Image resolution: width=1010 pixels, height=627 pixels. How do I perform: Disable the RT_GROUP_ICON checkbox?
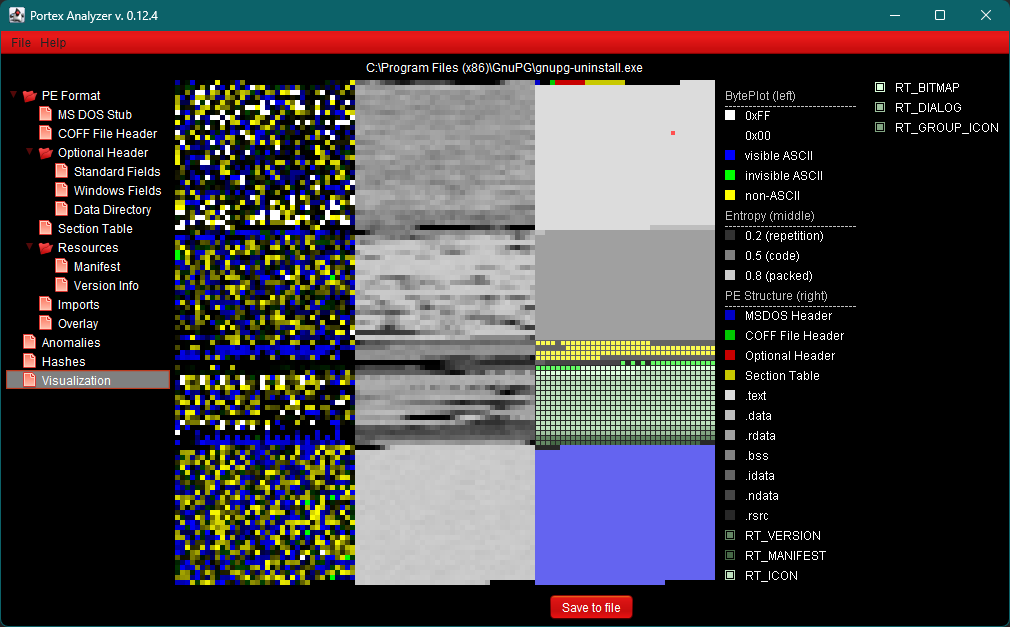coord(881,127)
